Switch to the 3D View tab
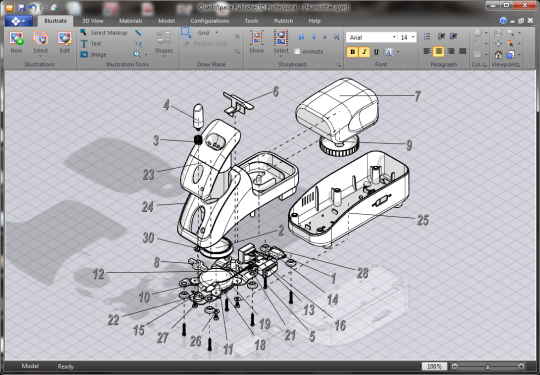The height and width of the screenshot is (375, 540). (93, 21)
